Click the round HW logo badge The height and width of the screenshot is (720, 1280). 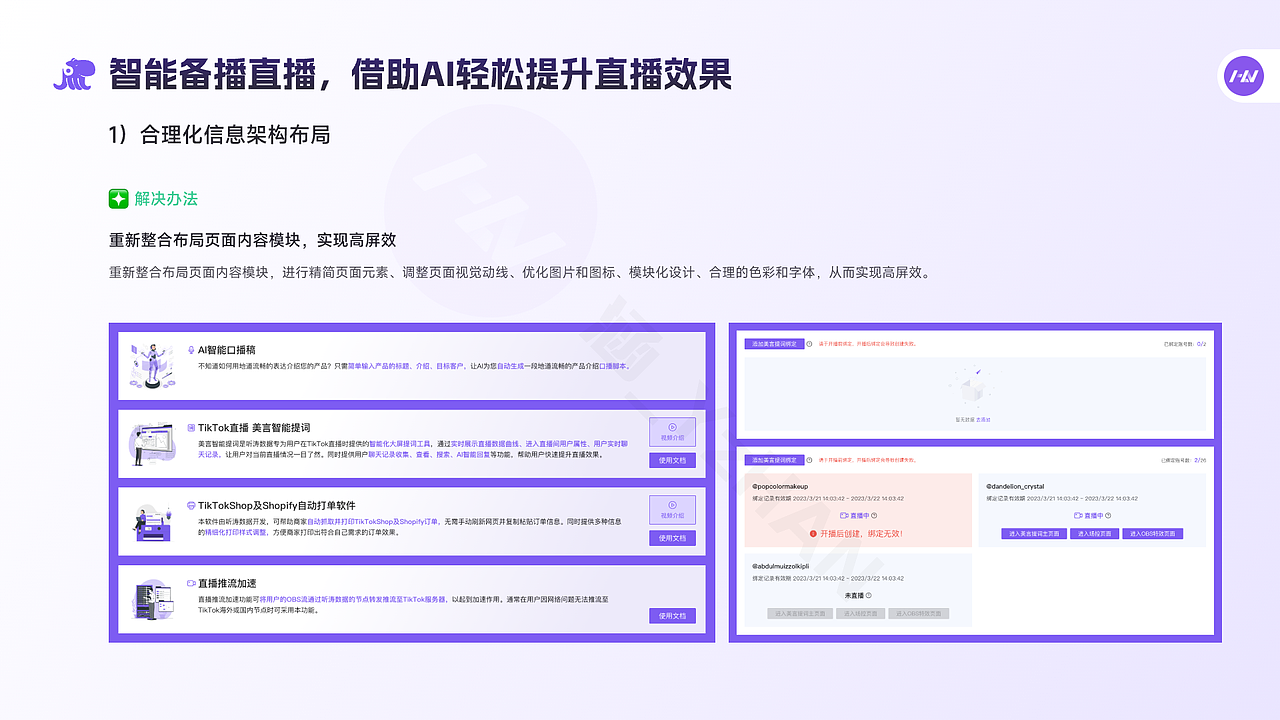tap(1243, 76)
